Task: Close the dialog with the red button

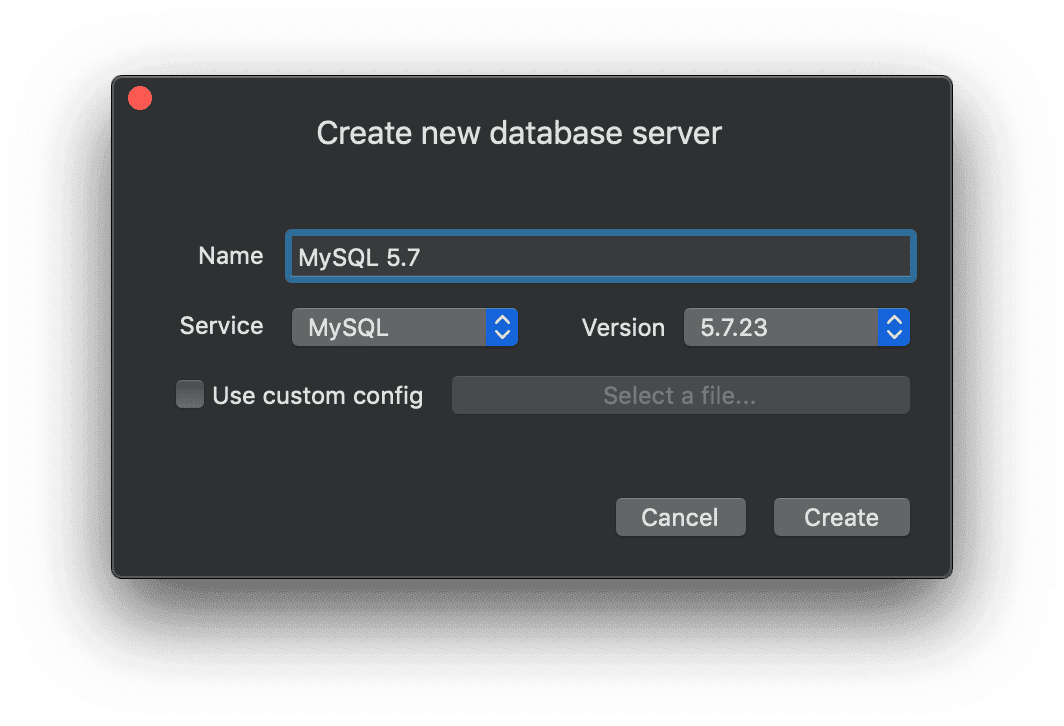Action: point(140,98)
